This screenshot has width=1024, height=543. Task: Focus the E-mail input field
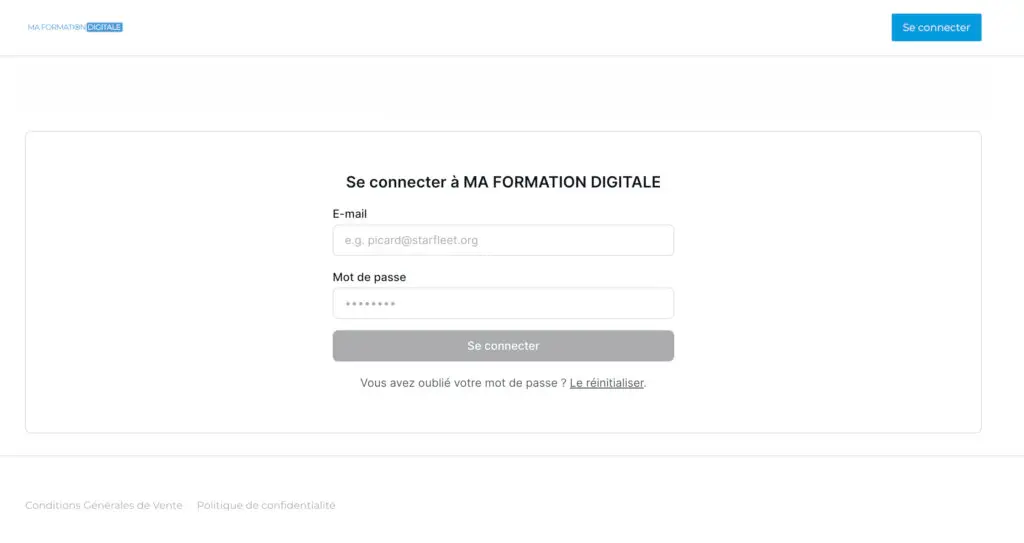[503, 240]
